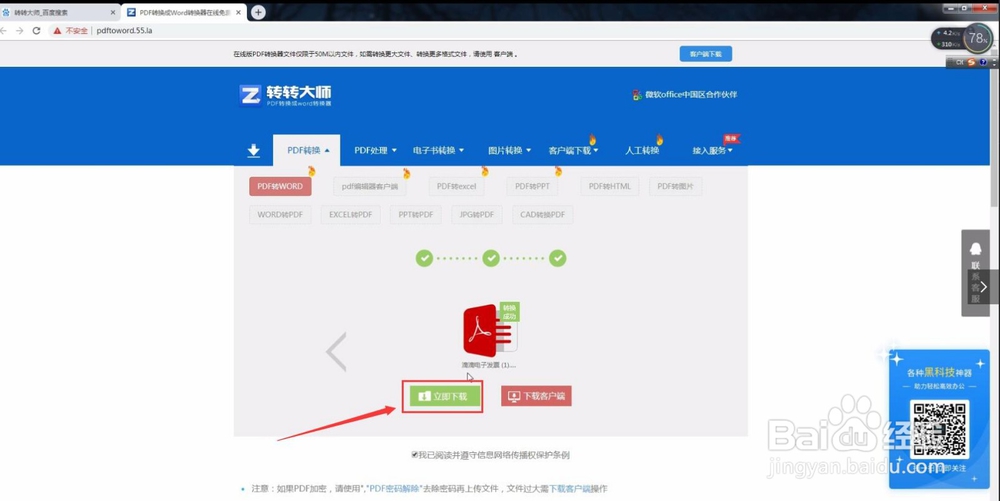Select the EXCEL转PDF option
This screenshot has width=1000, height=501.
(x=350, y=215)
